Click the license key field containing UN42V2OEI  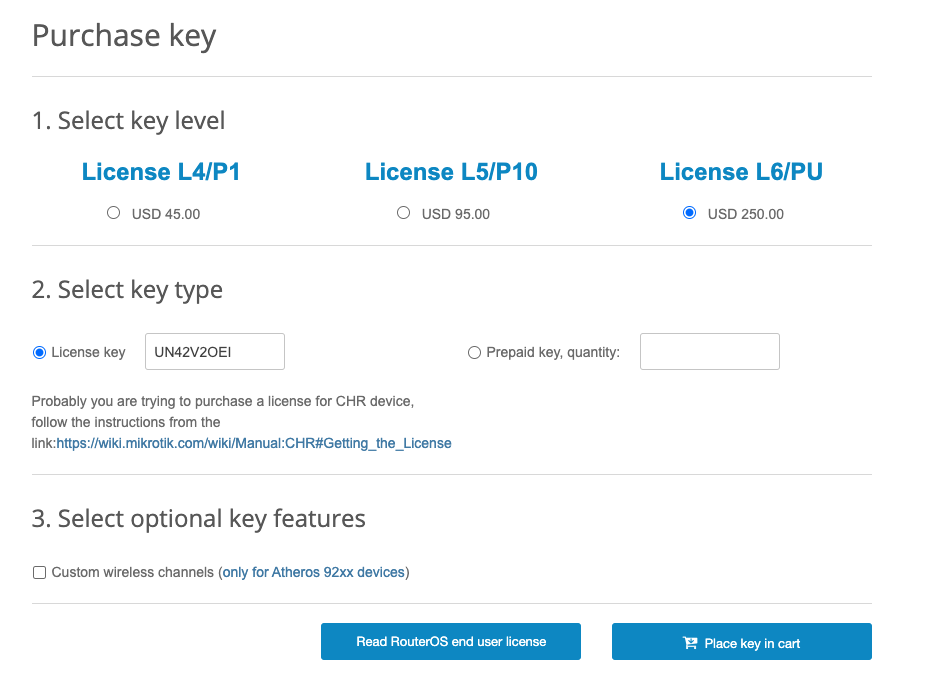pos(215,352)
